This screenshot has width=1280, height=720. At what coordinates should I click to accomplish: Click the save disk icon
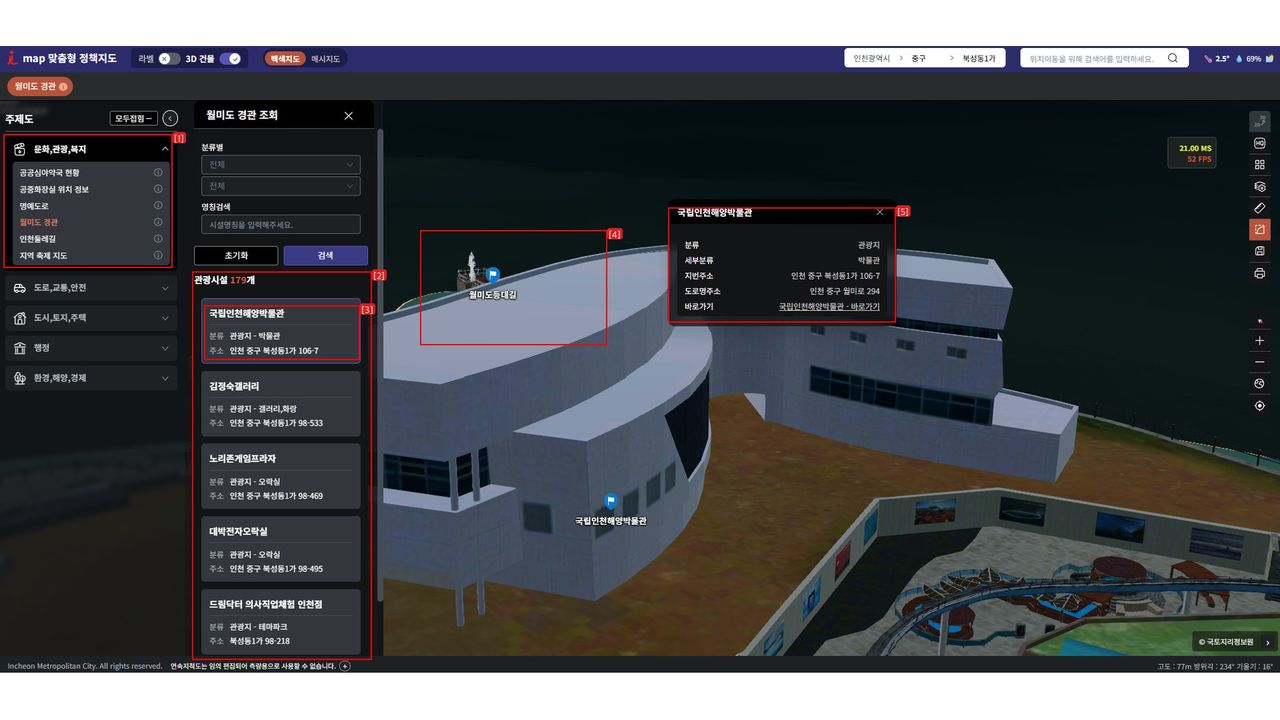[x=1259, y=251]
